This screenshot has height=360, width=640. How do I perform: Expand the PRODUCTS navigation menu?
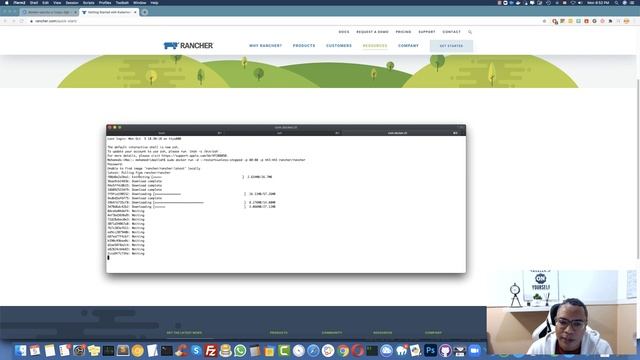click(x=304, y=46)
